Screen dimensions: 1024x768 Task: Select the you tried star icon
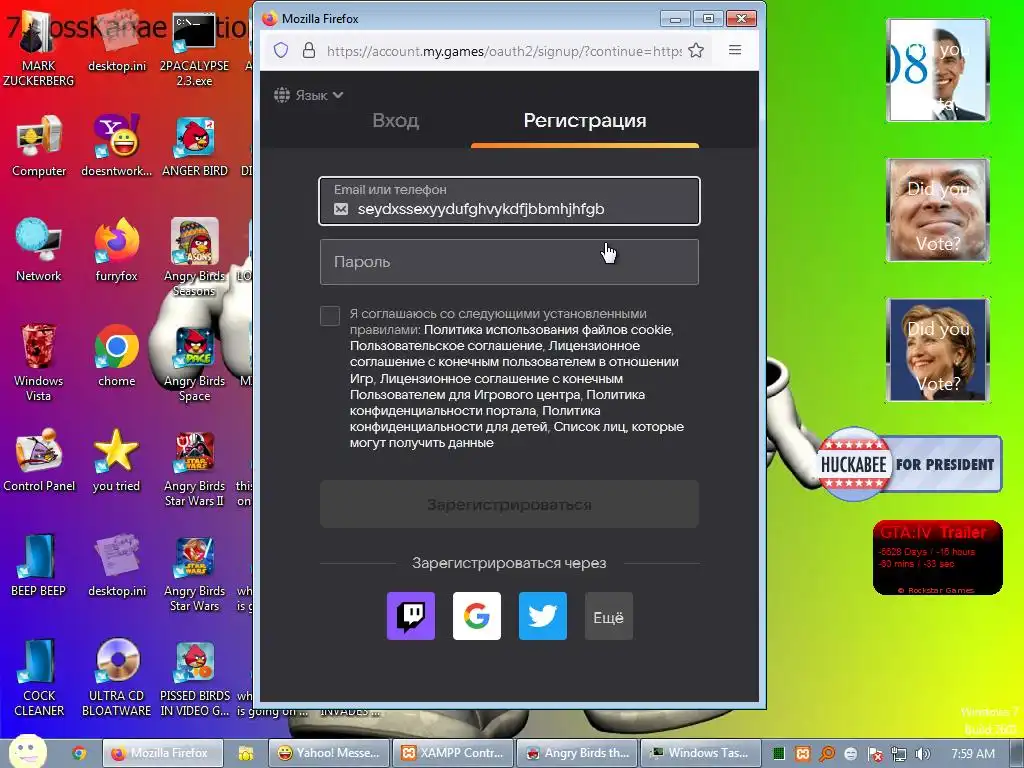click(116, 461)
